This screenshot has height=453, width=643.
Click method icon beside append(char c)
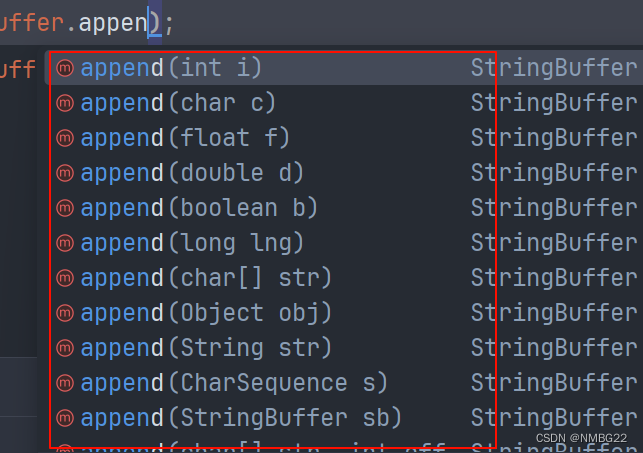(x=65, y=103)
